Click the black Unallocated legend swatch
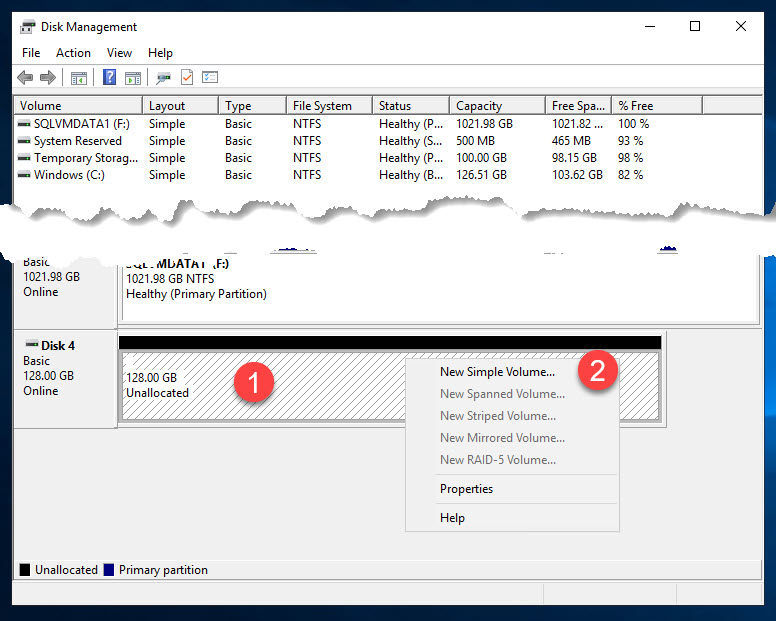The width and height of the screenshot is (776, 621). (25, 570)
